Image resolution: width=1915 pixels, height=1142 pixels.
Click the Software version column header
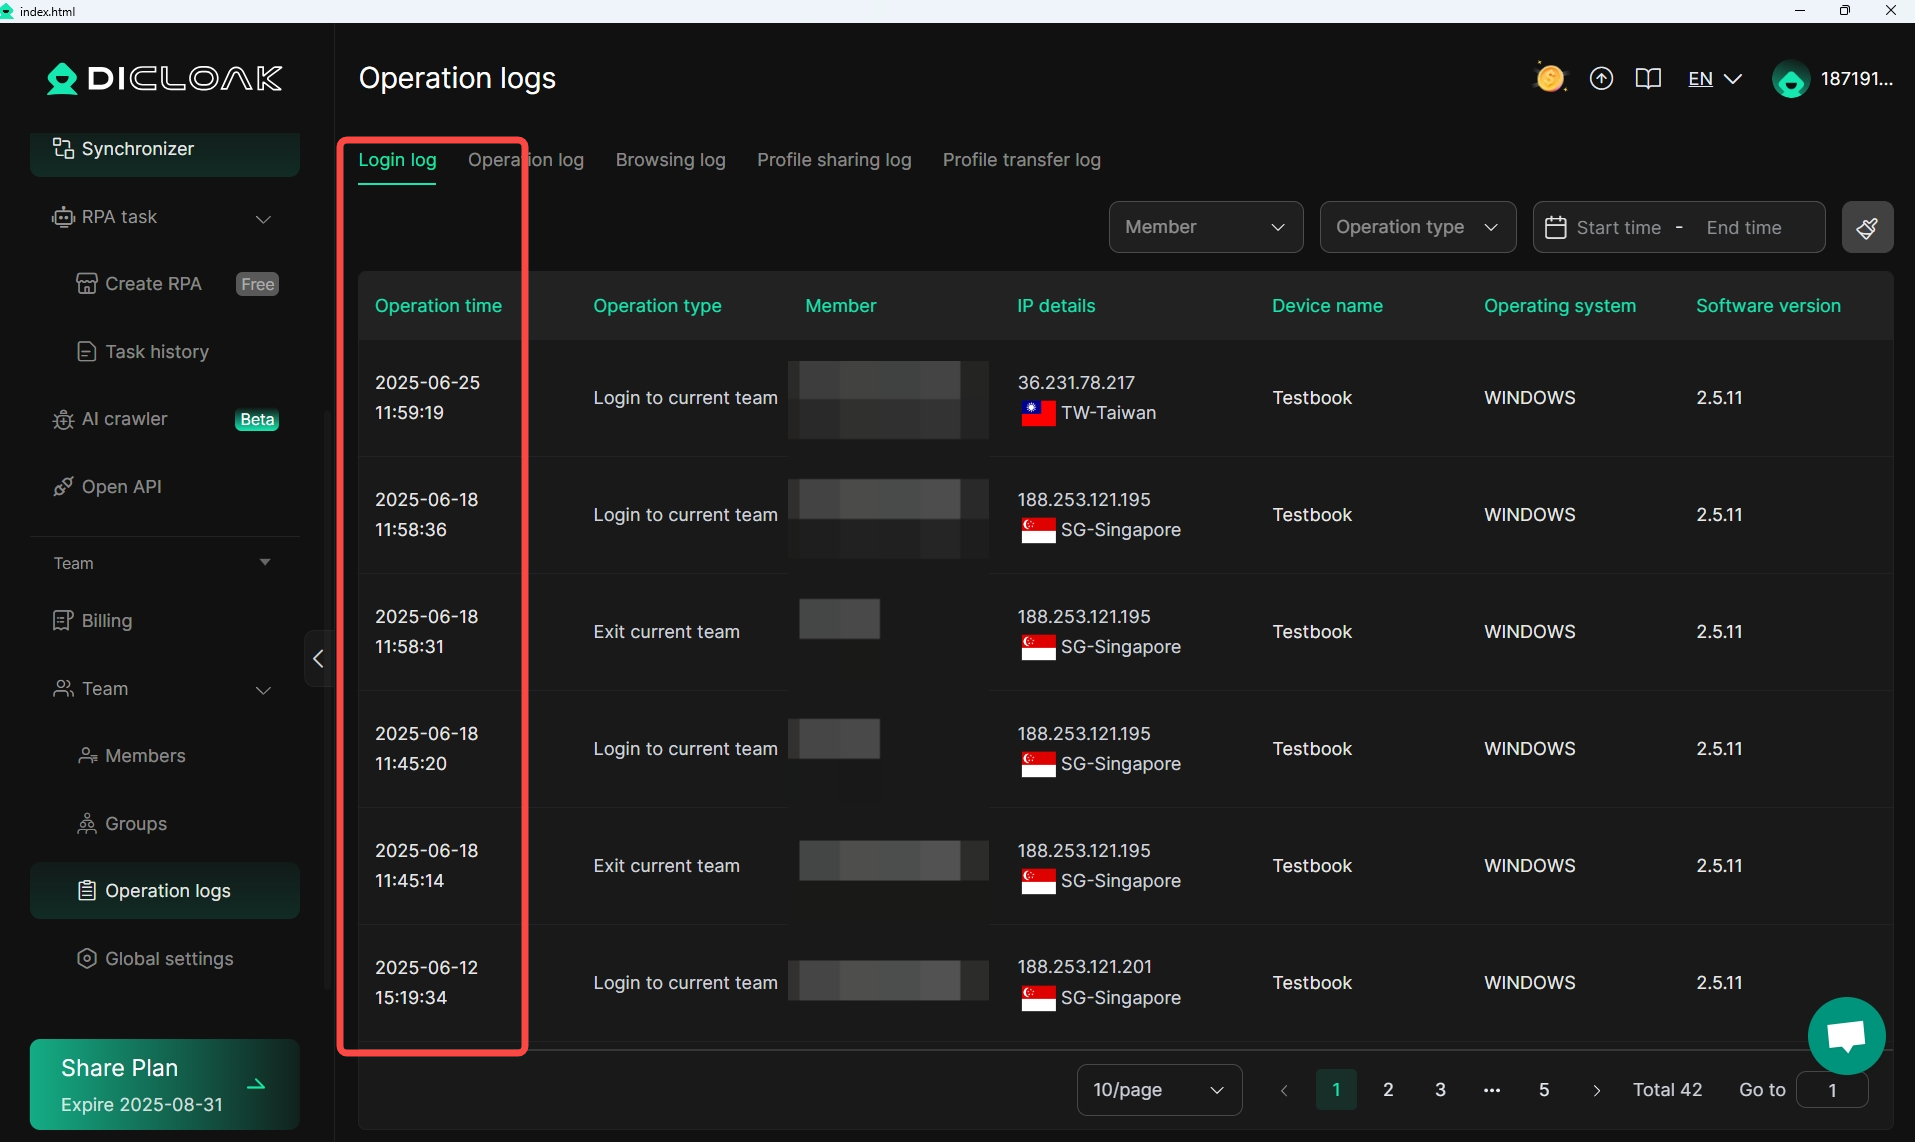tap(1768, 306)
